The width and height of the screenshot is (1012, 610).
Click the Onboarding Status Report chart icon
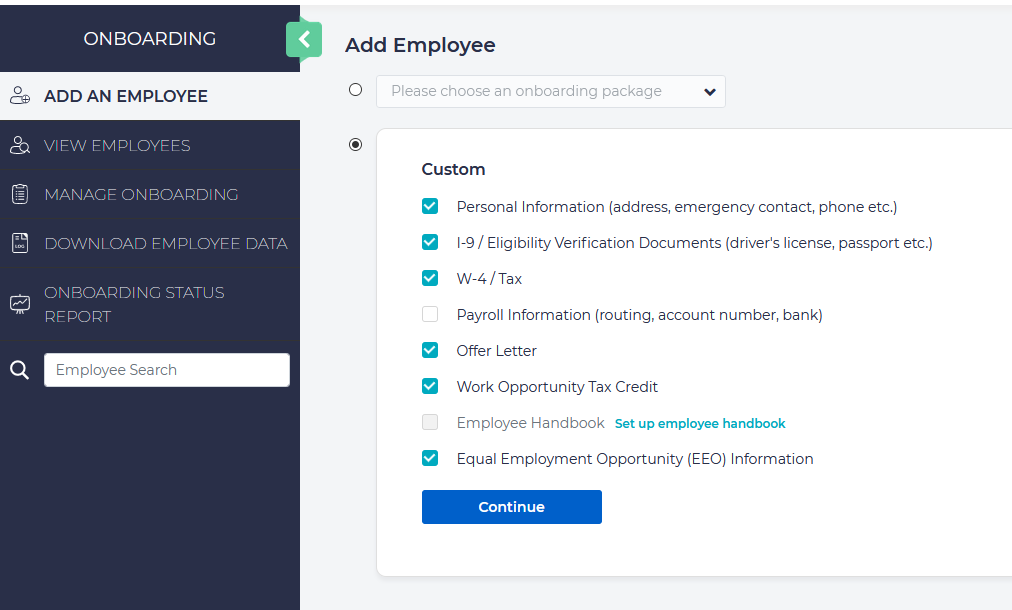(x=19, y=304)
